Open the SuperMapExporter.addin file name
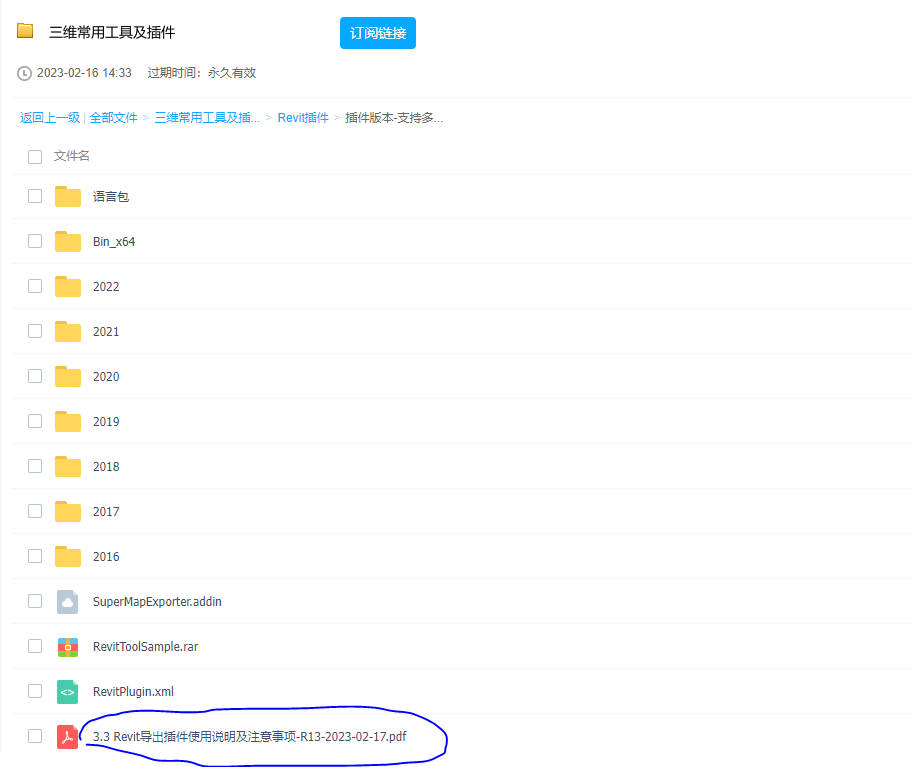The image size is (913, 767). click(x=157, y=602)
